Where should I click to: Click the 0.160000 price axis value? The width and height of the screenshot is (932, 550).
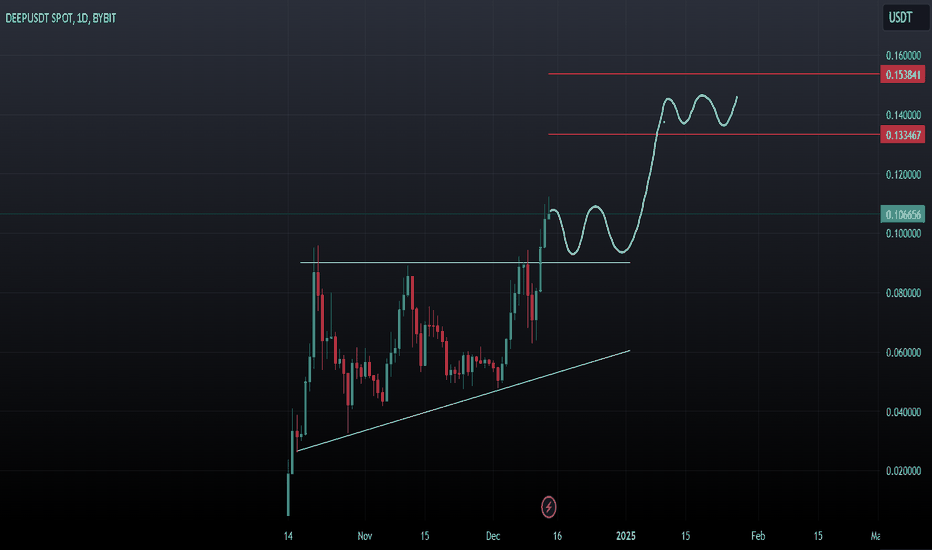903,55
